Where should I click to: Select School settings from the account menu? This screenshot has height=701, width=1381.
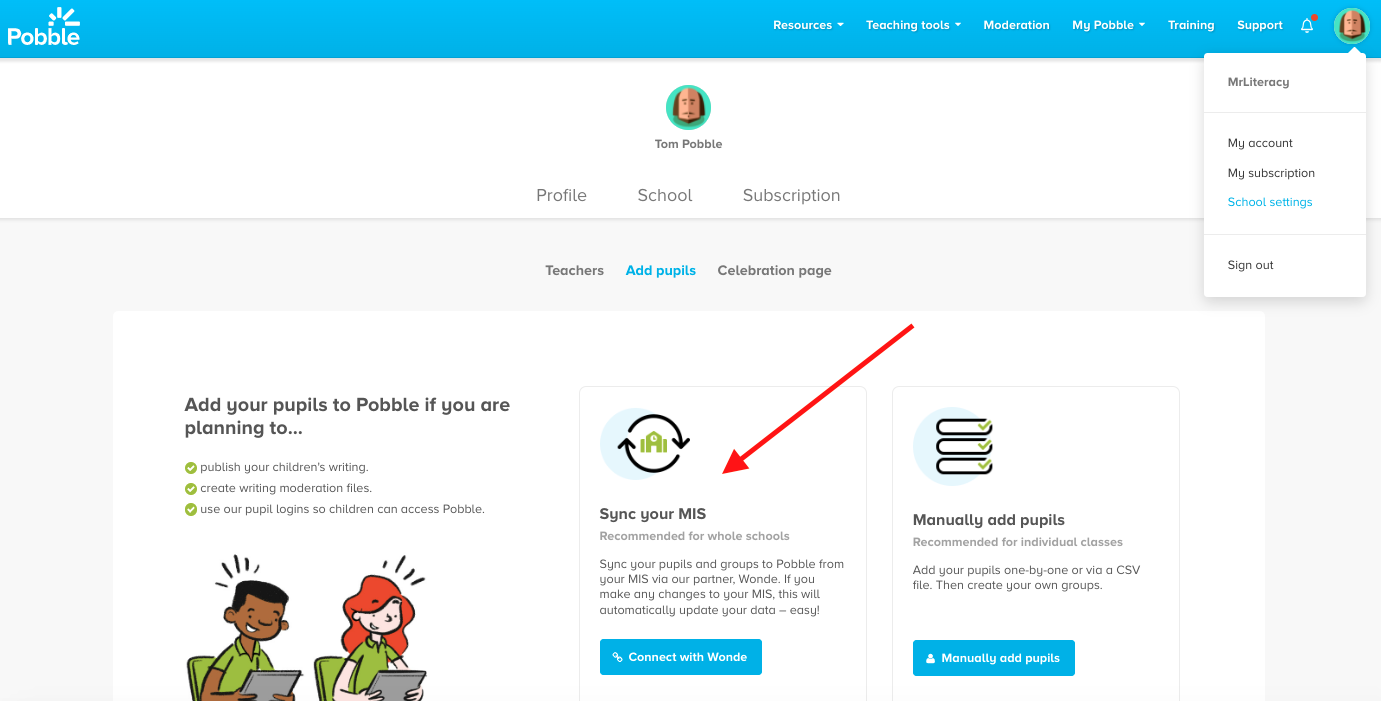[x=1270, y=202]
